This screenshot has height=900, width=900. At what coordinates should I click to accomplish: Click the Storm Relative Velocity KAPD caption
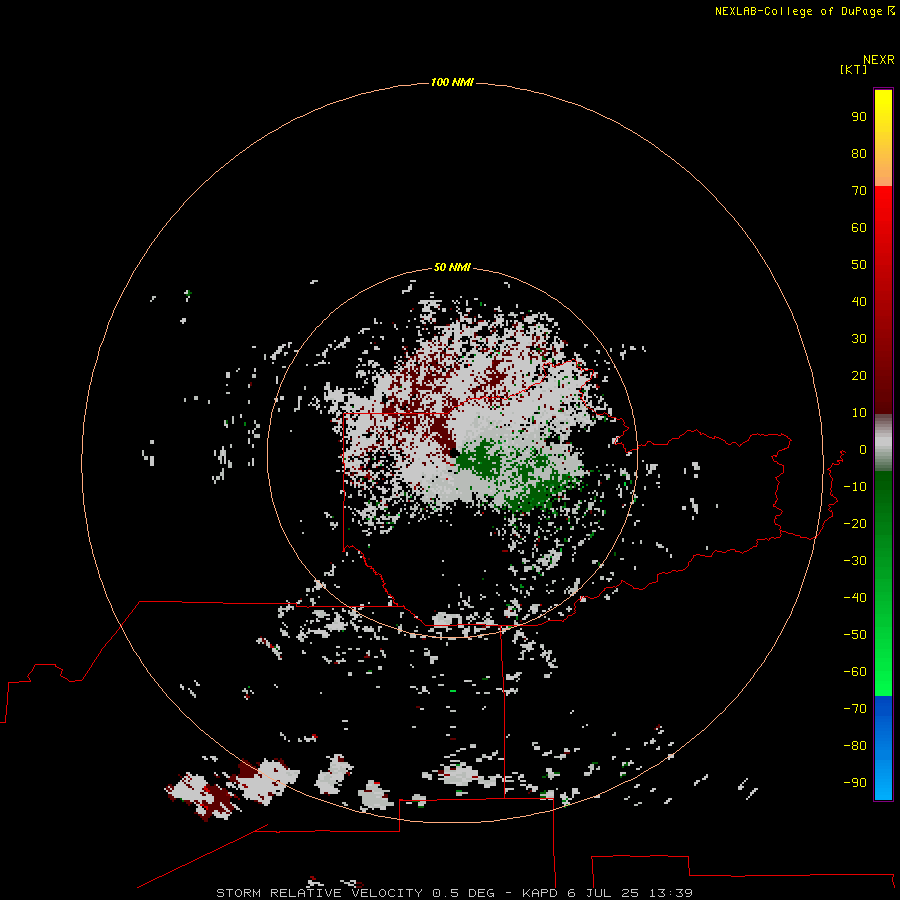pos(454,893)
